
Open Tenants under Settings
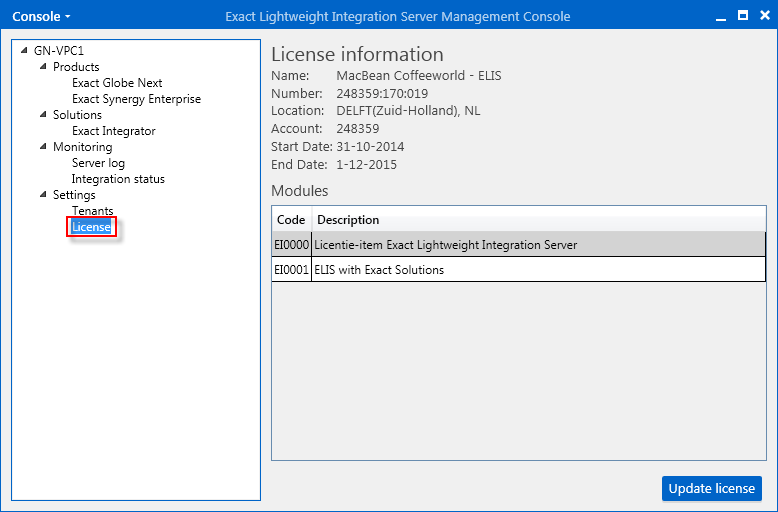pyautogui.click(x=92, y=211)
